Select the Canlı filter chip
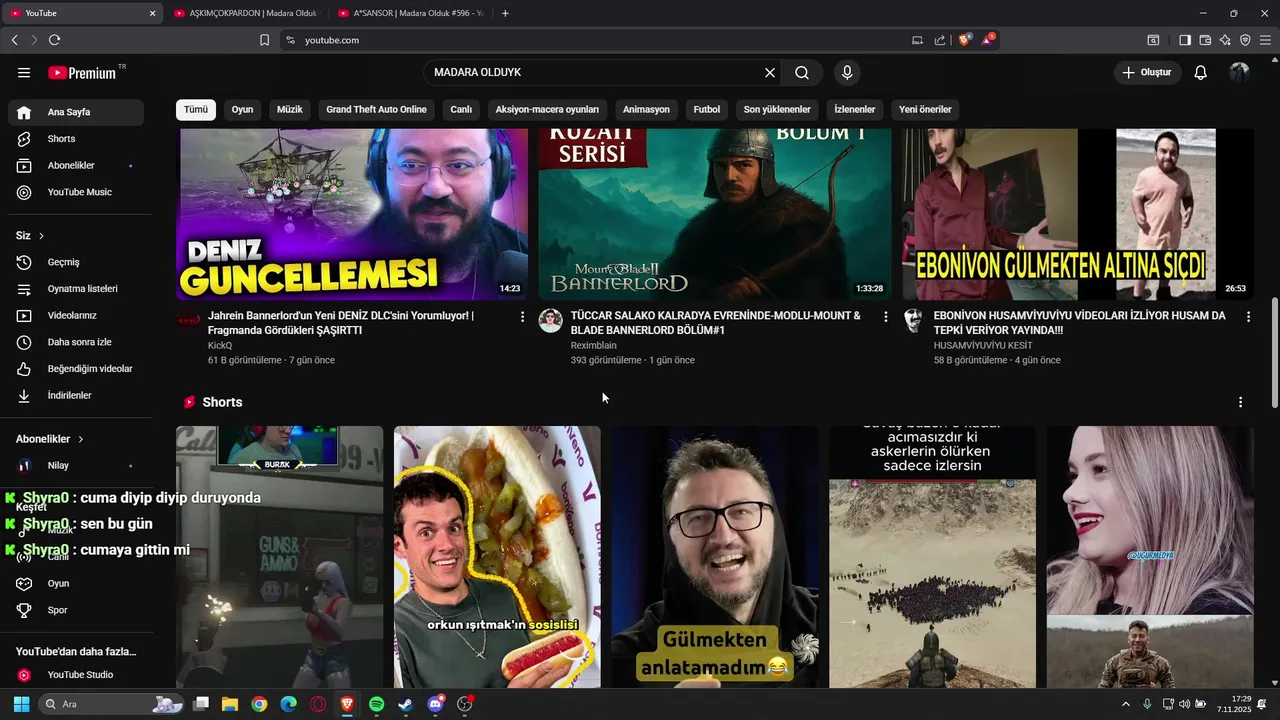Viewport: 1280px width, 720px height. (x=461, y=109)
